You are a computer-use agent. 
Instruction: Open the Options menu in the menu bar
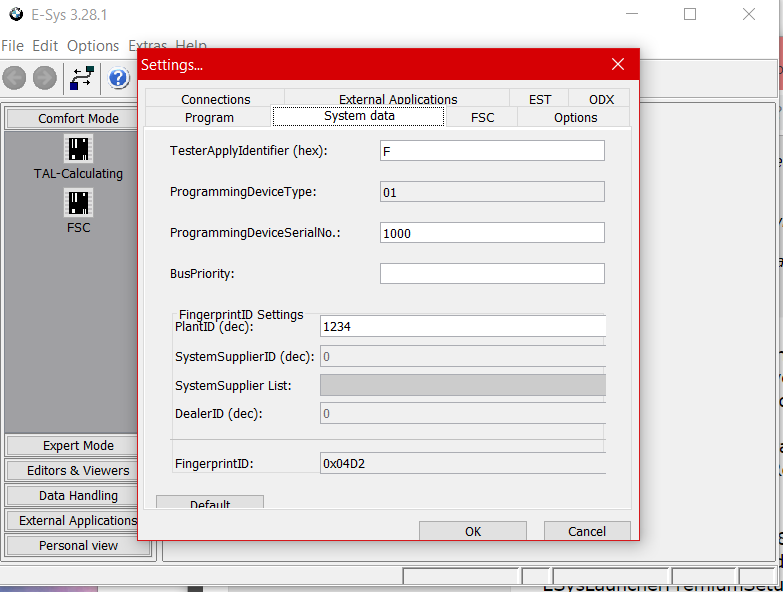[93, 46]
